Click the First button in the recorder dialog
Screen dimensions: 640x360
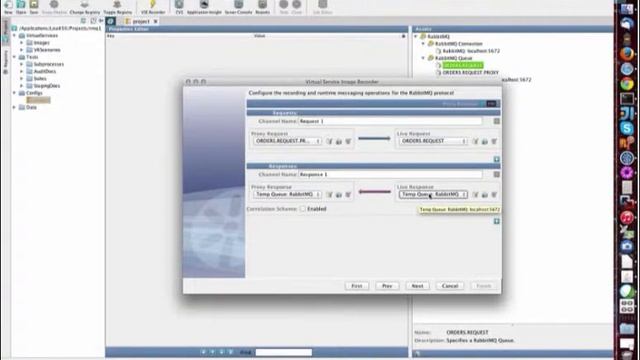[357, 286]
